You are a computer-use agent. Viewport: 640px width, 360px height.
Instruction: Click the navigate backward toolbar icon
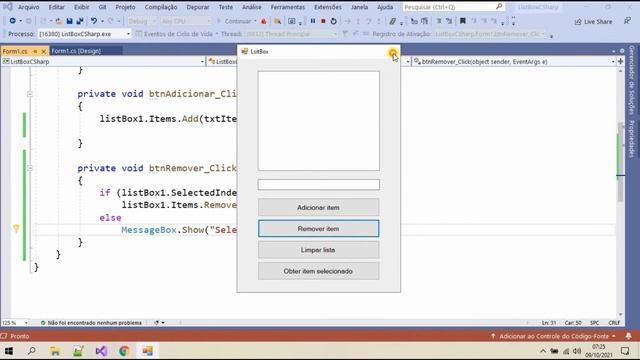[12, 21]
